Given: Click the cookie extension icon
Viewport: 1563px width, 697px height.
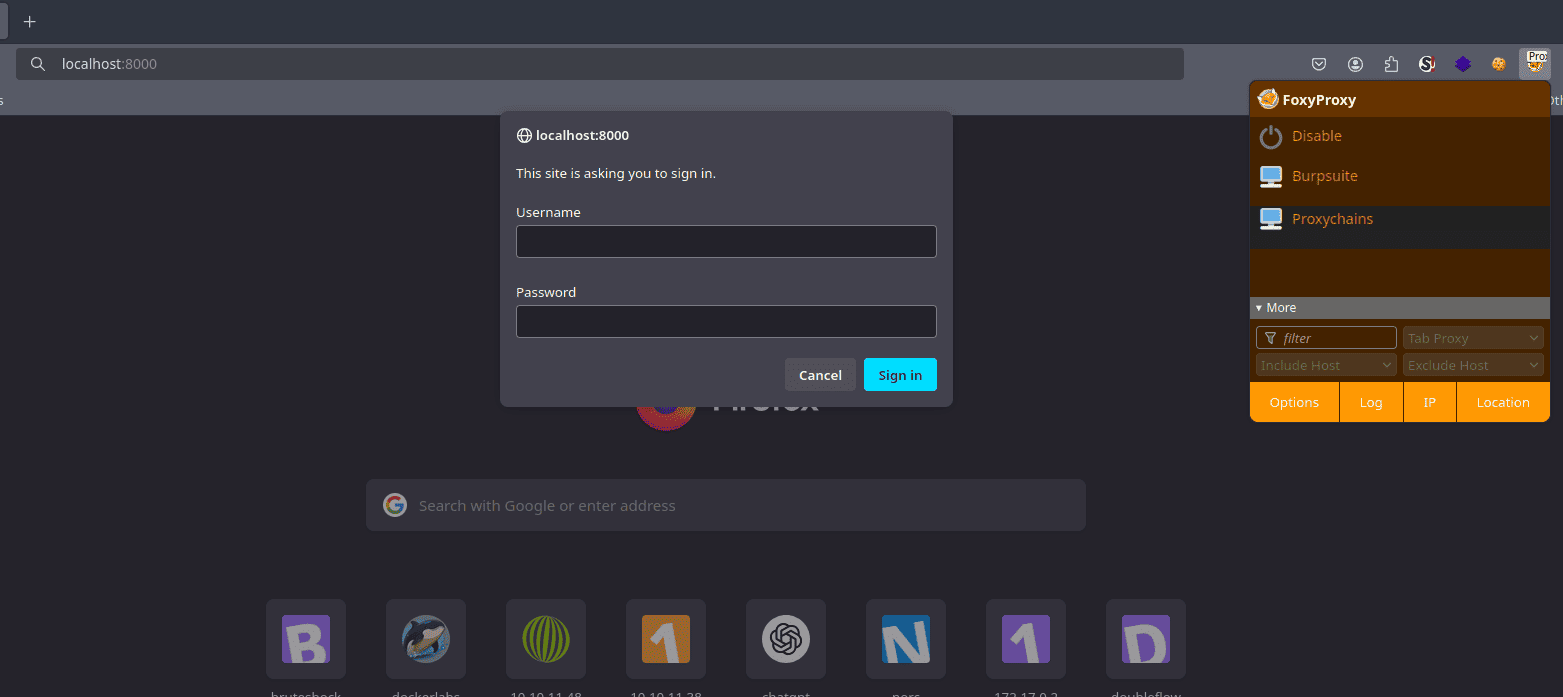Looking at the screenshot, I should click(1498, 64).
